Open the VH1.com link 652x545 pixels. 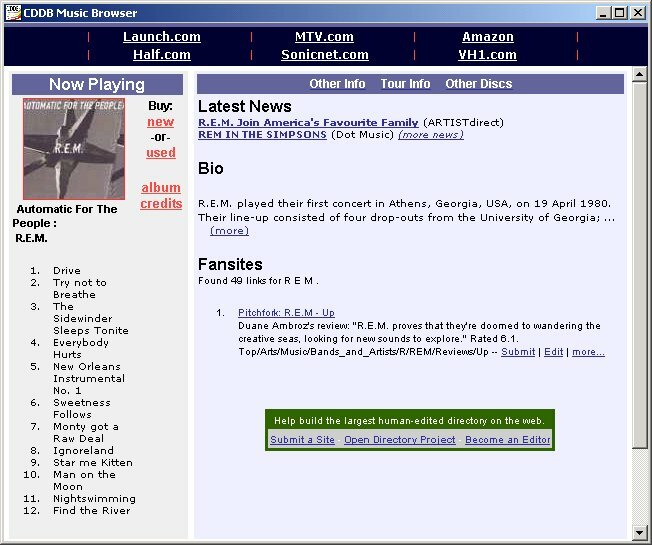coord(487,55)
